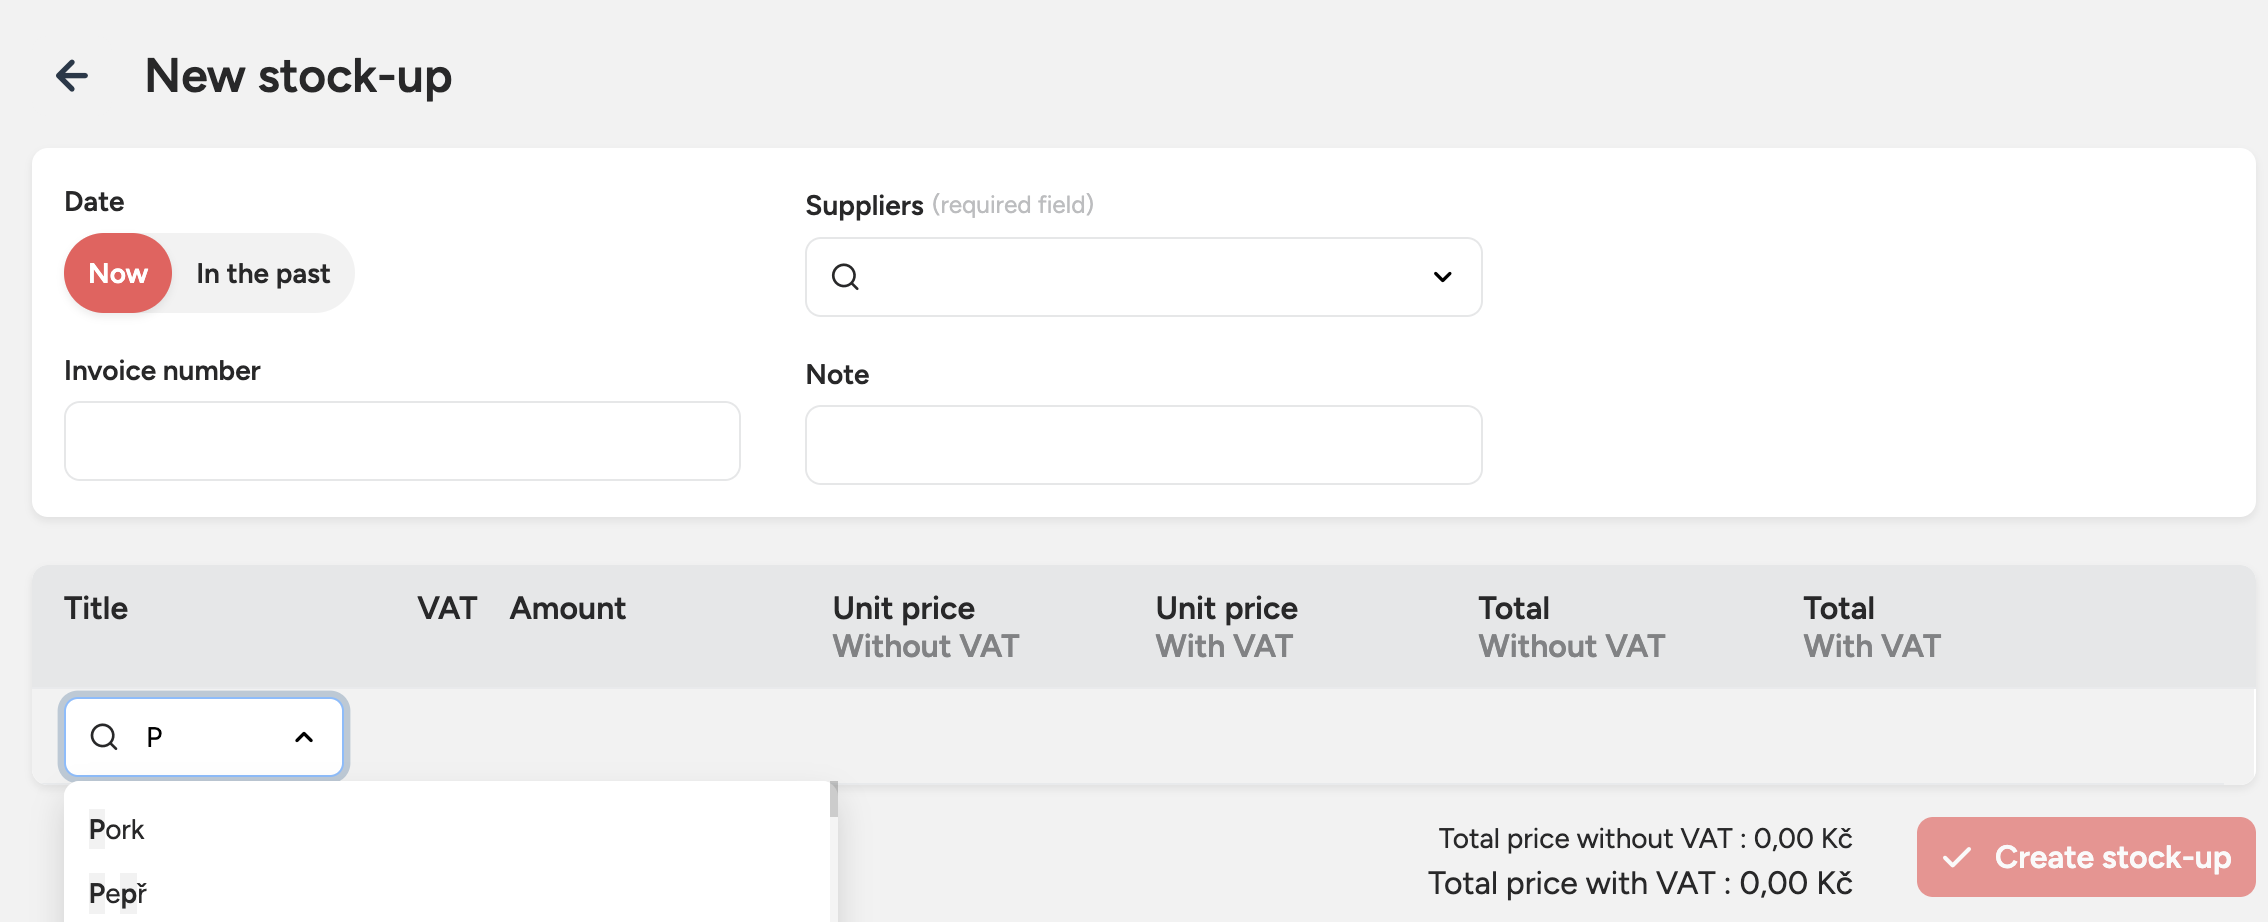This screenshot has height=922, width=2268.
Task: Click the Amount column header
Action: point(567,608)
